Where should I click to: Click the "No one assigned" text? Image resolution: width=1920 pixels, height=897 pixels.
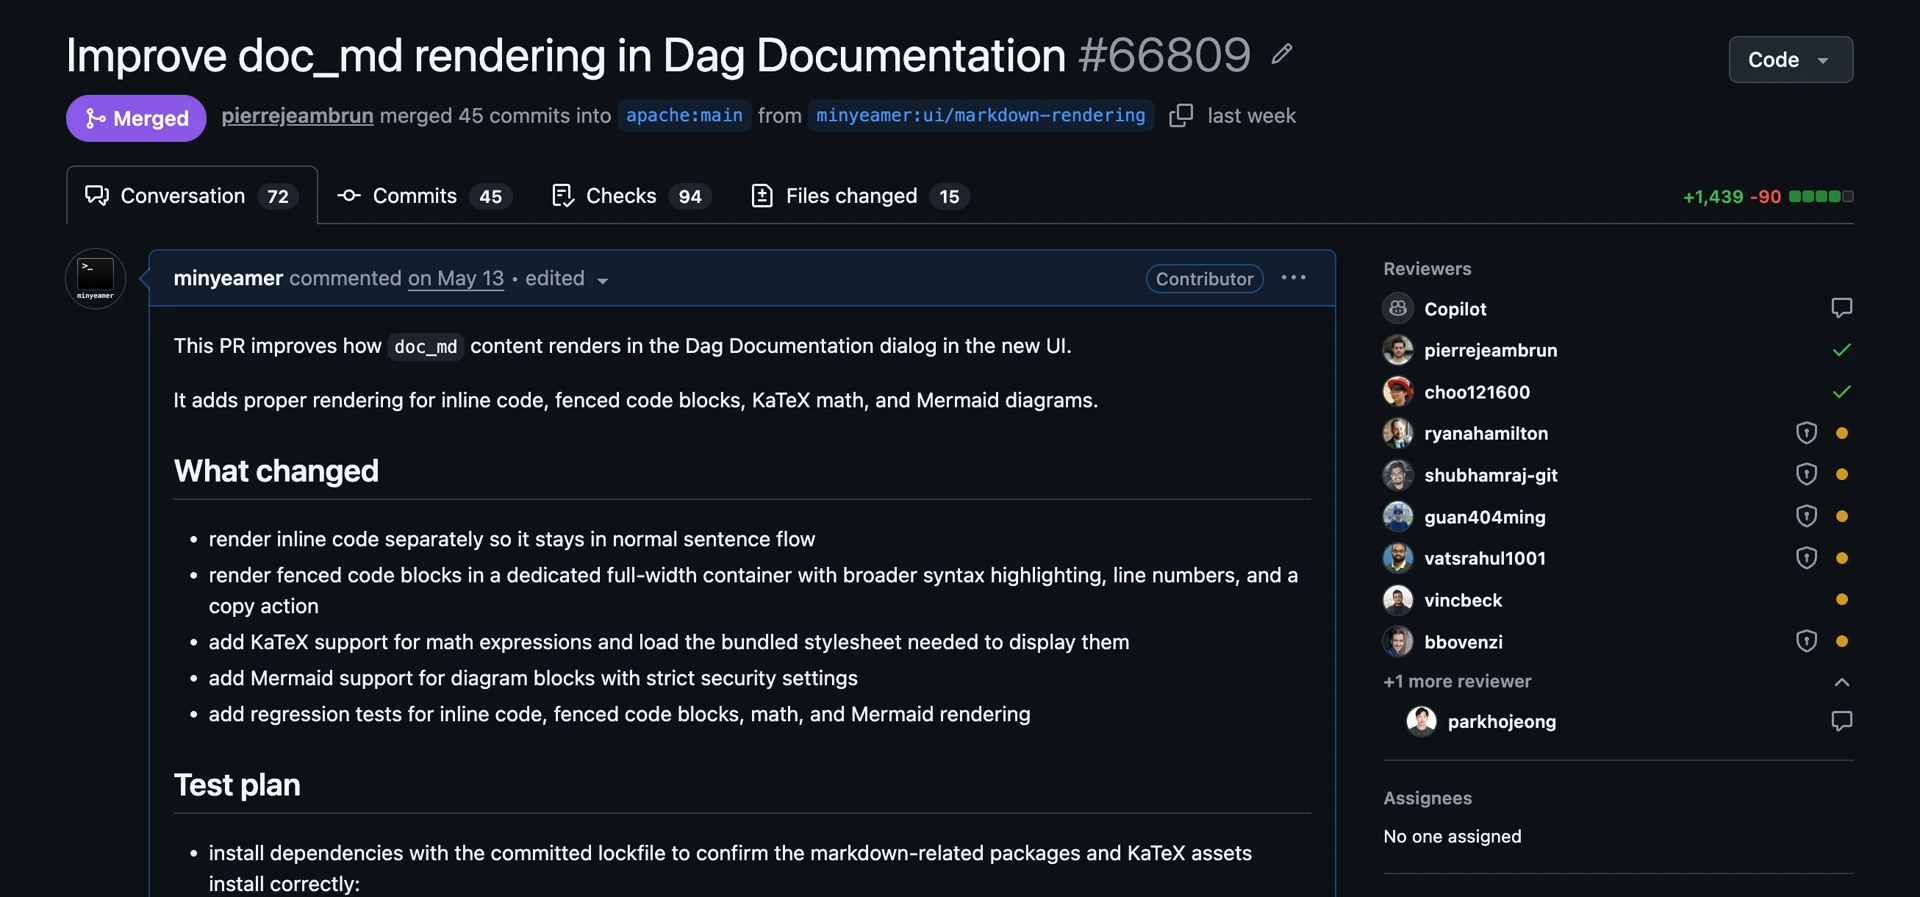point(1452,836)
